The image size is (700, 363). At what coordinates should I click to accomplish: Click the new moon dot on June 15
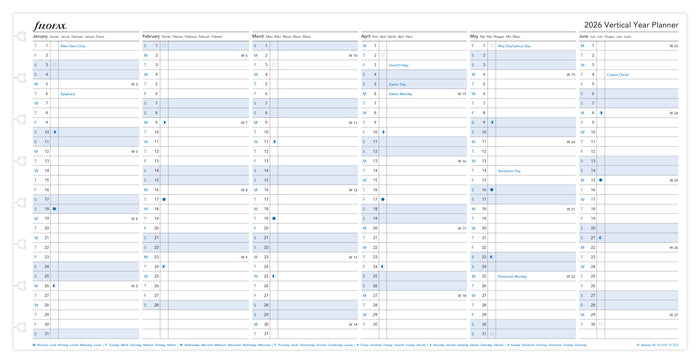coord(601,180)
